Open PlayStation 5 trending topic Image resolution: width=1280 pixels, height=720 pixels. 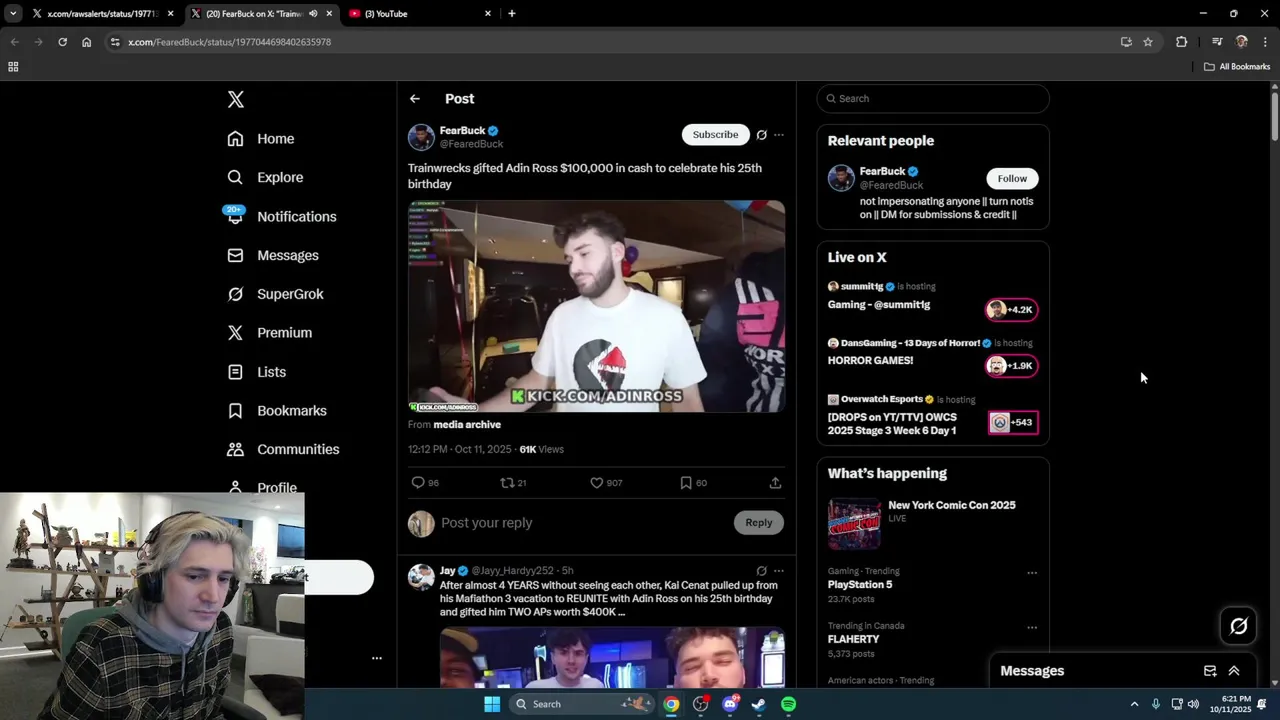click(860, 585)
